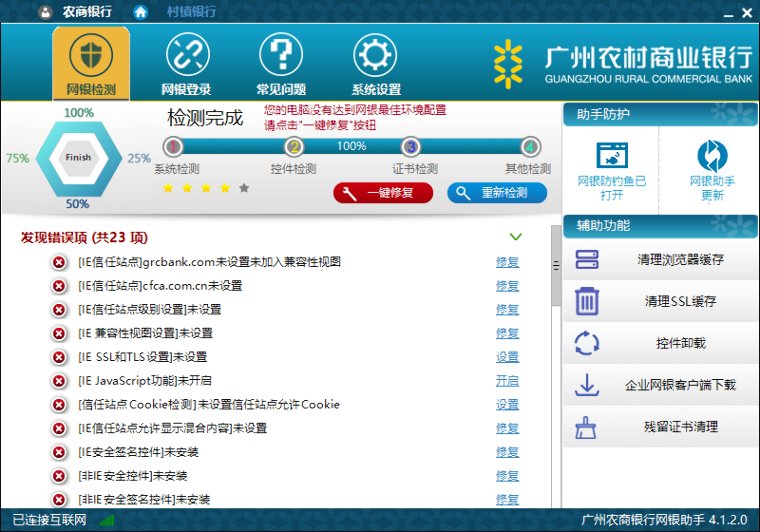Click step 4 其他检测 marker

(x=531, y=146)
